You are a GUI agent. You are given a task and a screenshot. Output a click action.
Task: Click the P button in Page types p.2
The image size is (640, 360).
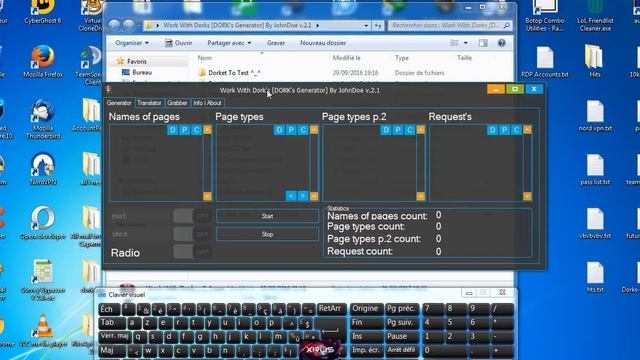coord(398,130)
